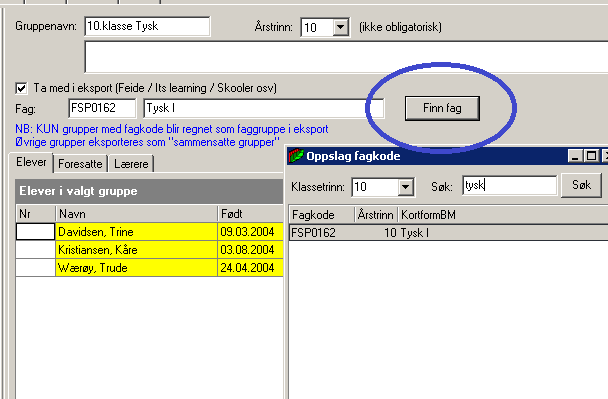Switch to the Foresatte tab
This screenshot has width=608, height=399.
click(x=80, y=164)
